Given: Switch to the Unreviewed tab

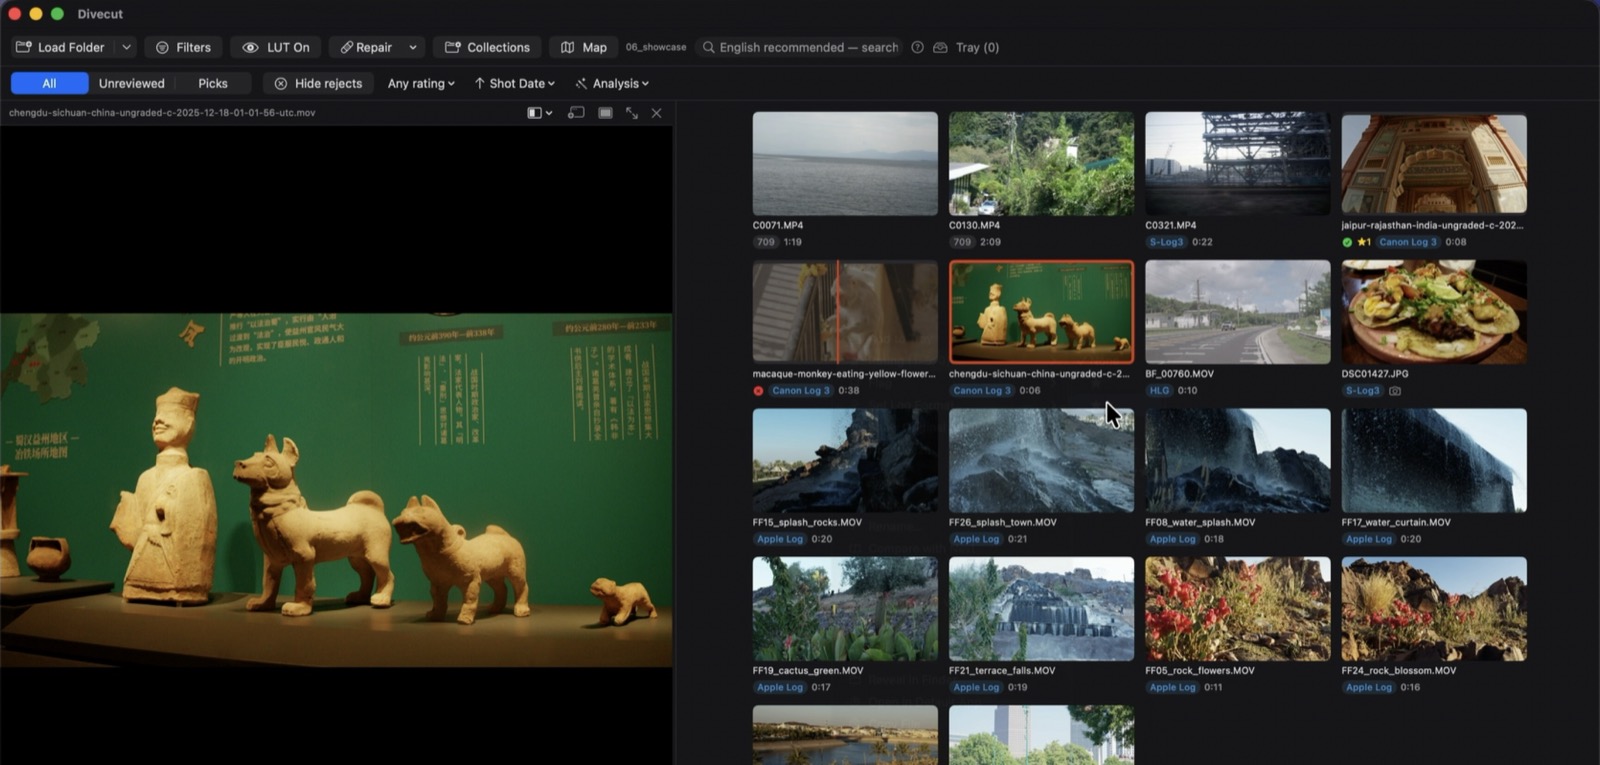Looking at the screenshot, I should click(x=131, y=83).
